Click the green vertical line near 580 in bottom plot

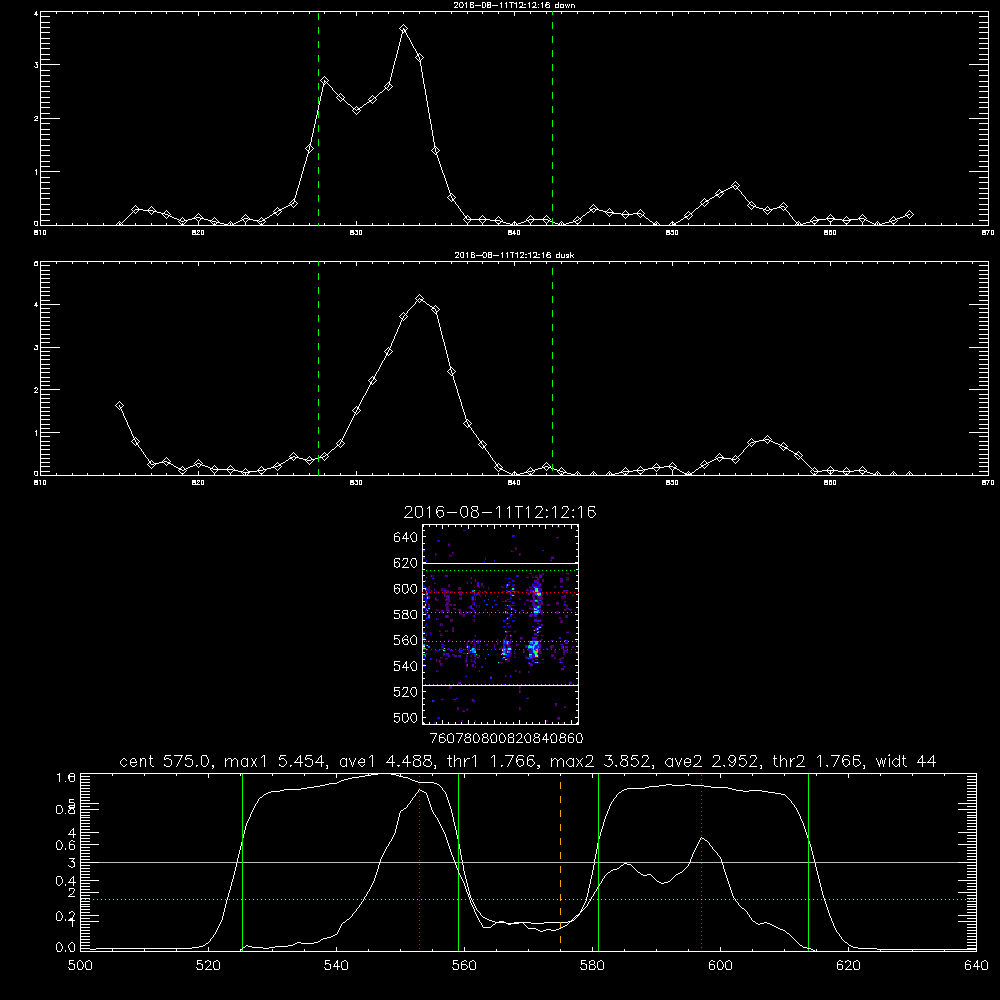(598, 861)
